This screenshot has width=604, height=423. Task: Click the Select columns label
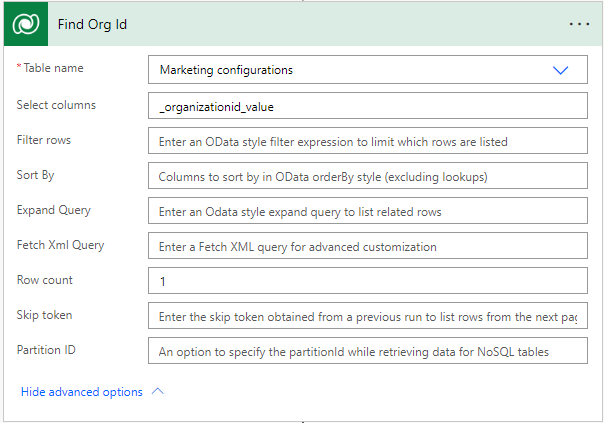[56, 105]
